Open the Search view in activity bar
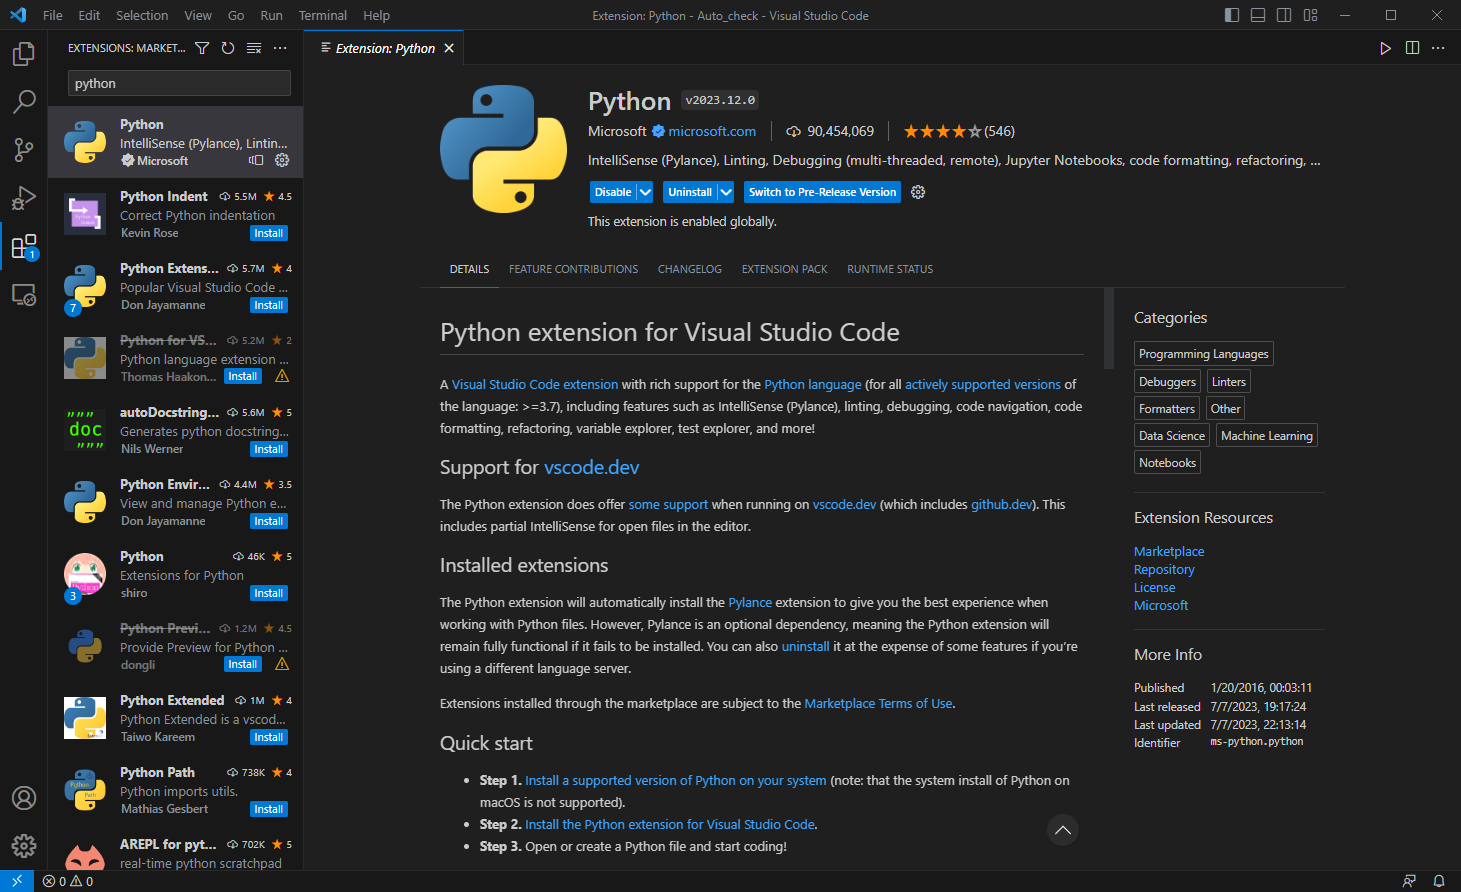The image size is (1461, 892). click(x=24, y=102)
